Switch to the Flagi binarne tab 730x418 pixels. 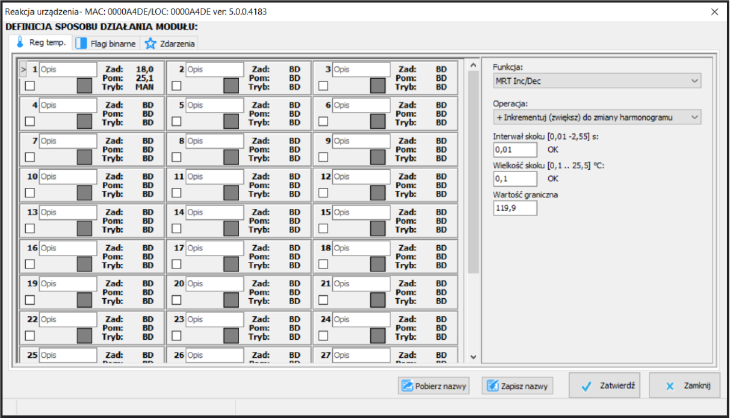106,44
